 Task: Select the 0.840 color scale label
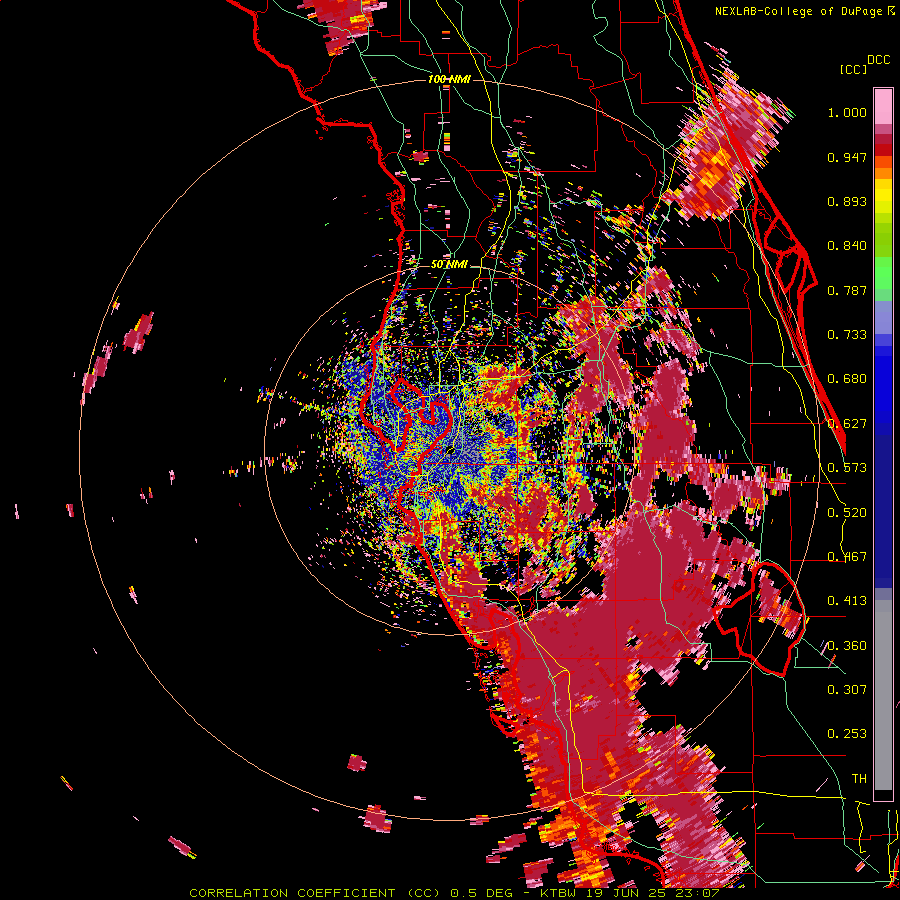pos(847,246)
